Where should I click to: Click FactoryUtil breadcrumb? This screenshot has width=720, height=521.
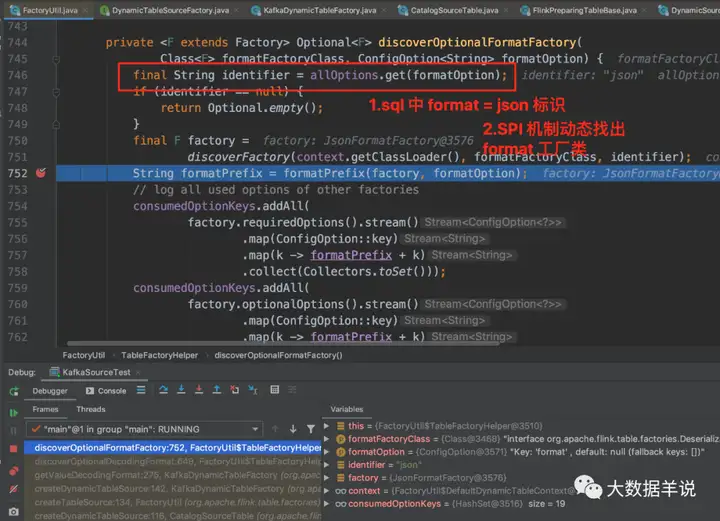coord(84,355)
